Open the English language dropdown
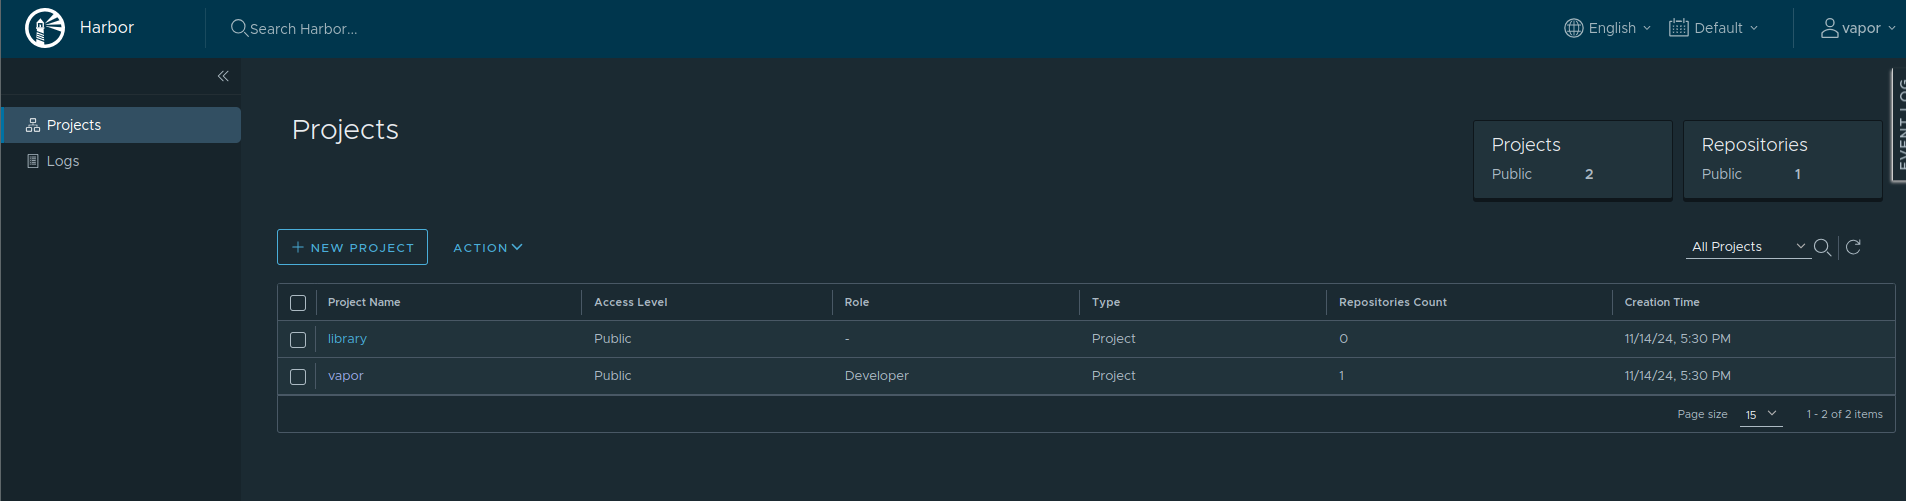The width and height of the screenshot is (1906, 501). pos(1608,28)
